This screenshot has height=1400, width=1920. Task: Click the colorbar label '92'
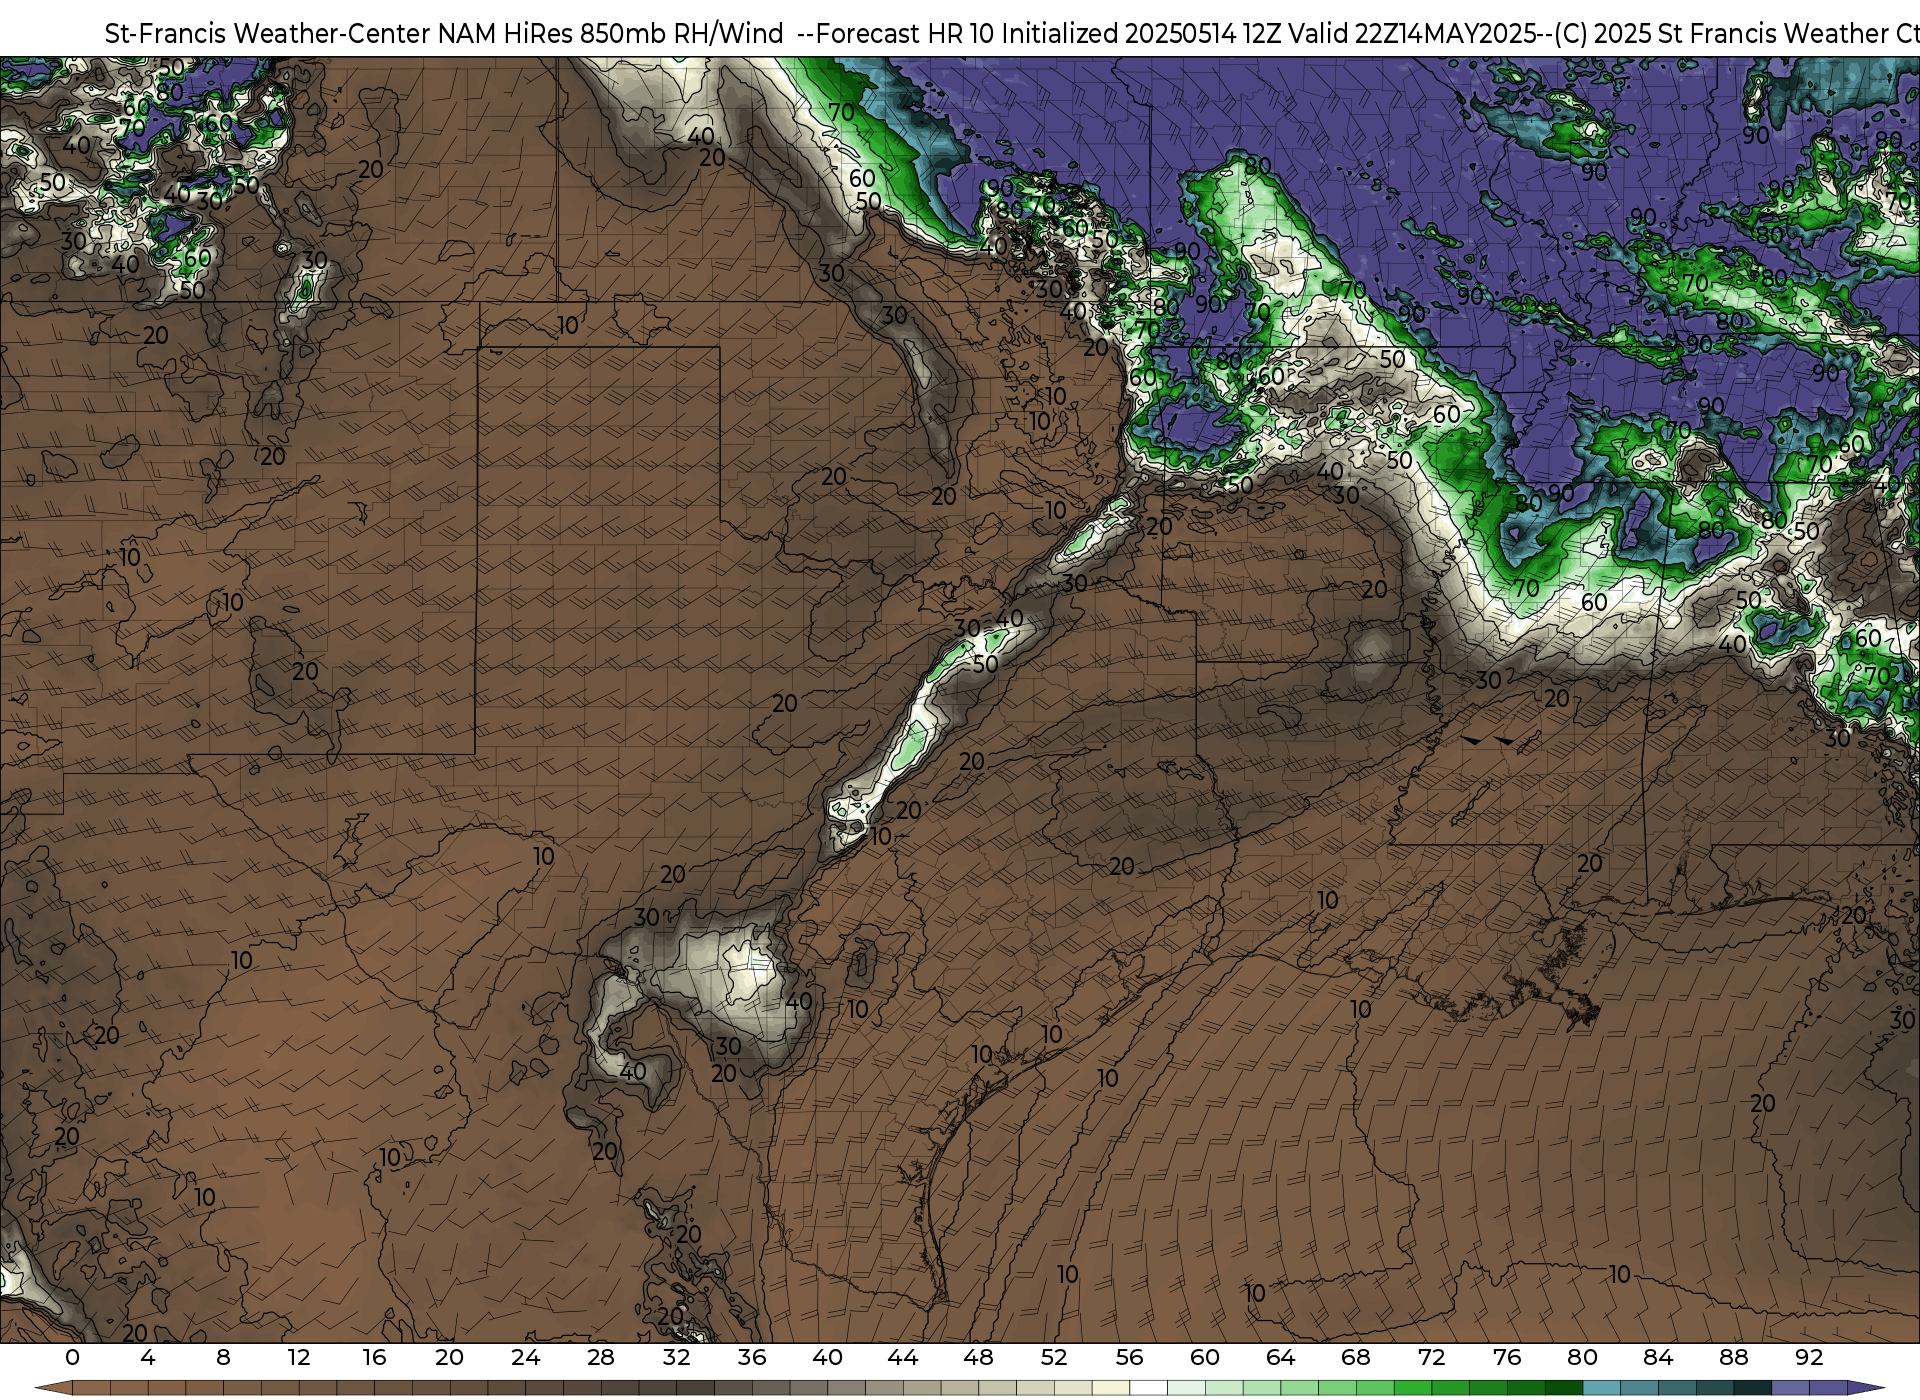click(x=1808, y=1357)
